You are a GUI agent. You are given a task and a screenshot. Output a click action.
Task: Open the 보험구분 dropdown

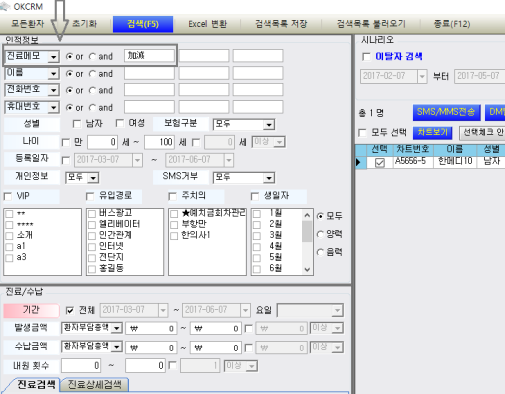(269, 125)
